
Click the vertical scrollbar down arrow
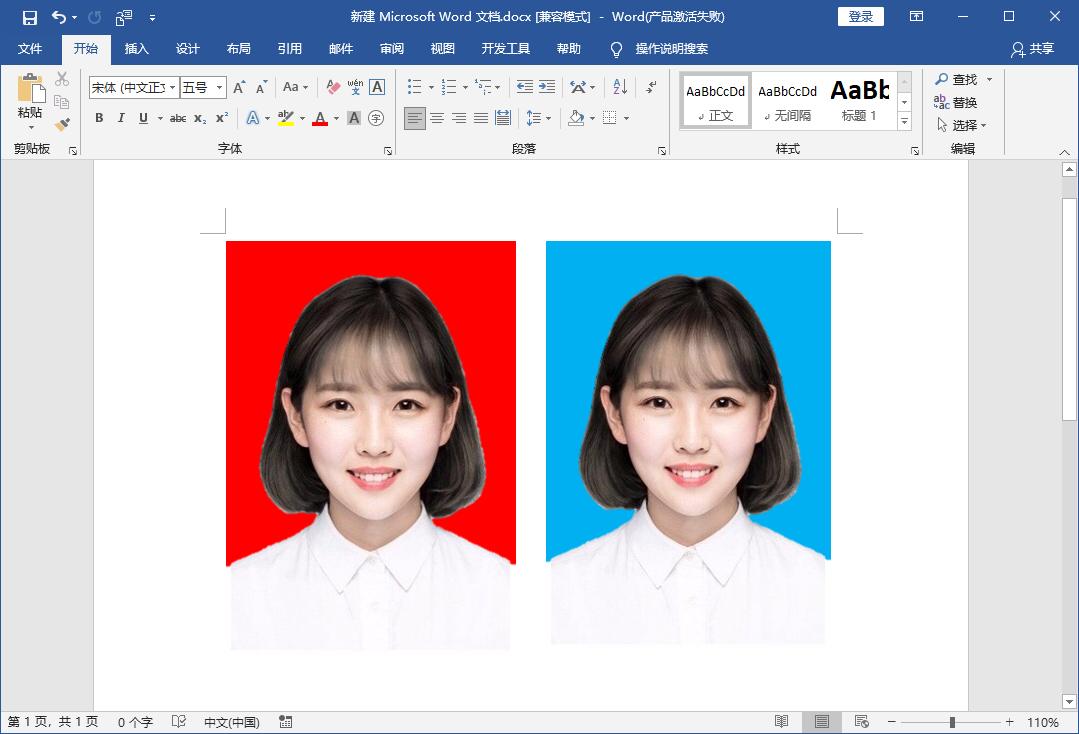tap(1069, 702)
